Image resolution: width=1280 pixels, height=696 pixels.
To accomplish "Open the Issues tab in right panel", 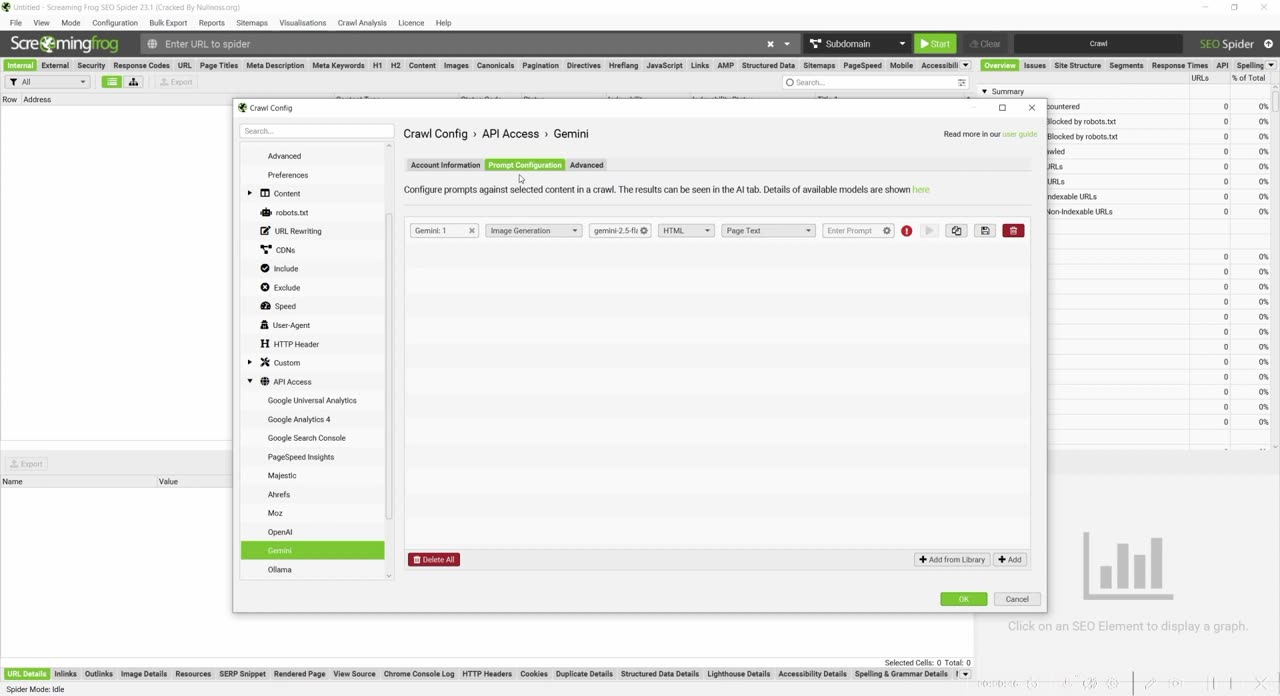I will pos(1035,66).
